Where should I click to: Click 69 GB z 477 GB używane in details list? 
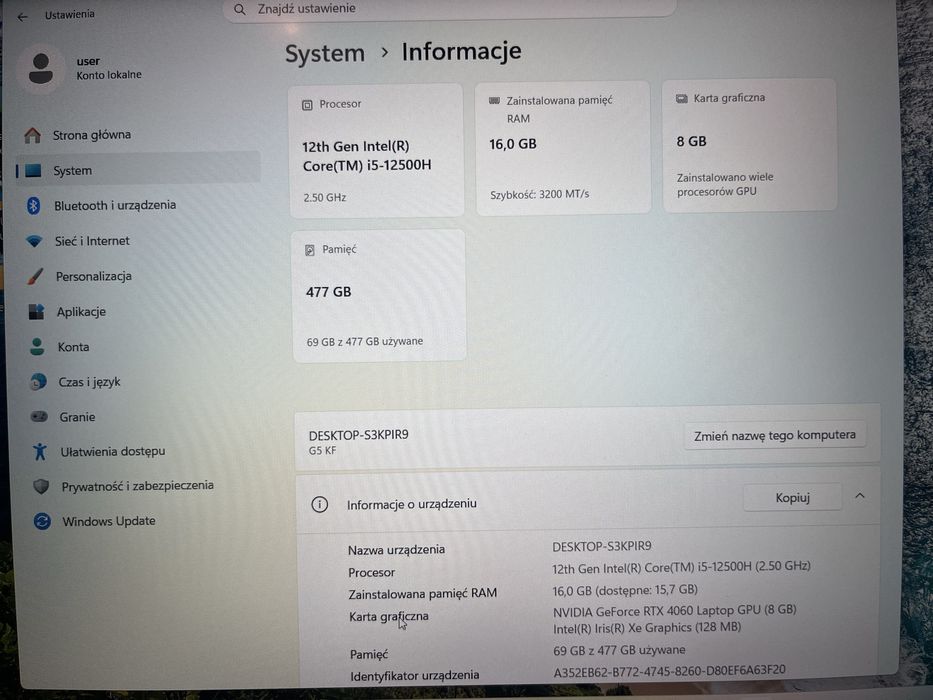(x=619, y=651)
